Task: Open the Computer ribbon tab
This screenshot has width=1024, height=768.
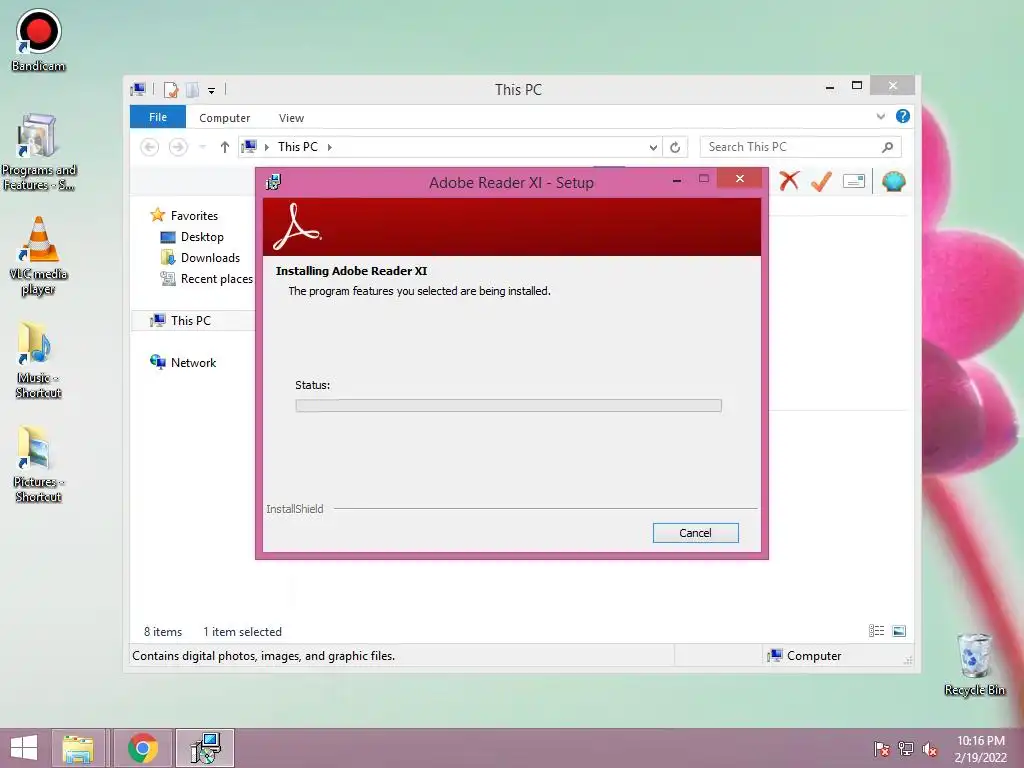Action: tap(225, 118)
